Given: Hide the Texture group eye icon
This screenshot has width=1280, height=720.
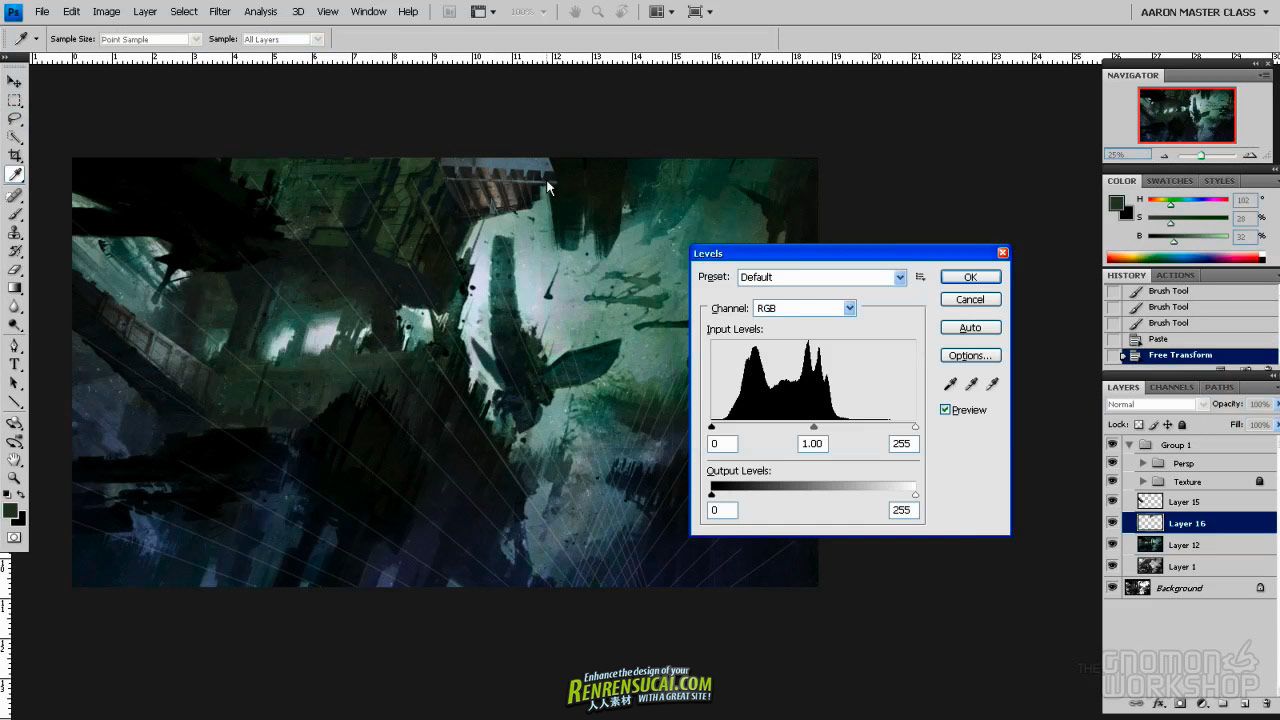Looking at the screenshot, I should click(x=1112, y=482).
